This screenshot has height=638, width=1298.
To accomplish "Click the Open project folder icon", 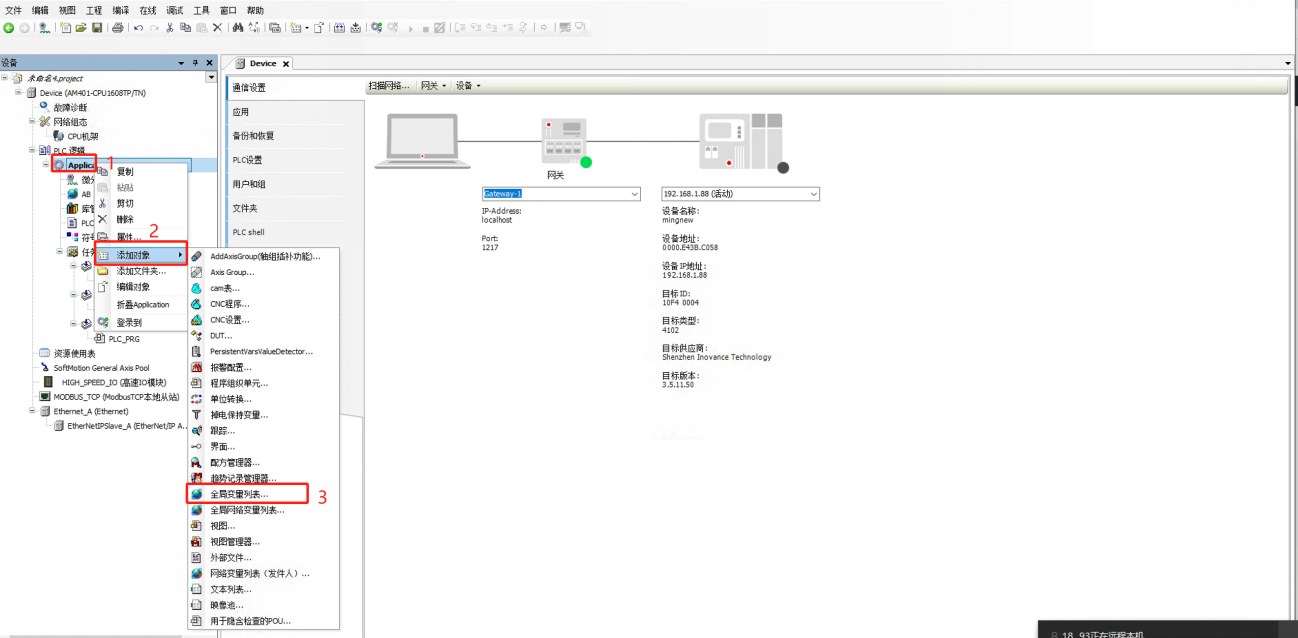I will [x=81, y=28].
